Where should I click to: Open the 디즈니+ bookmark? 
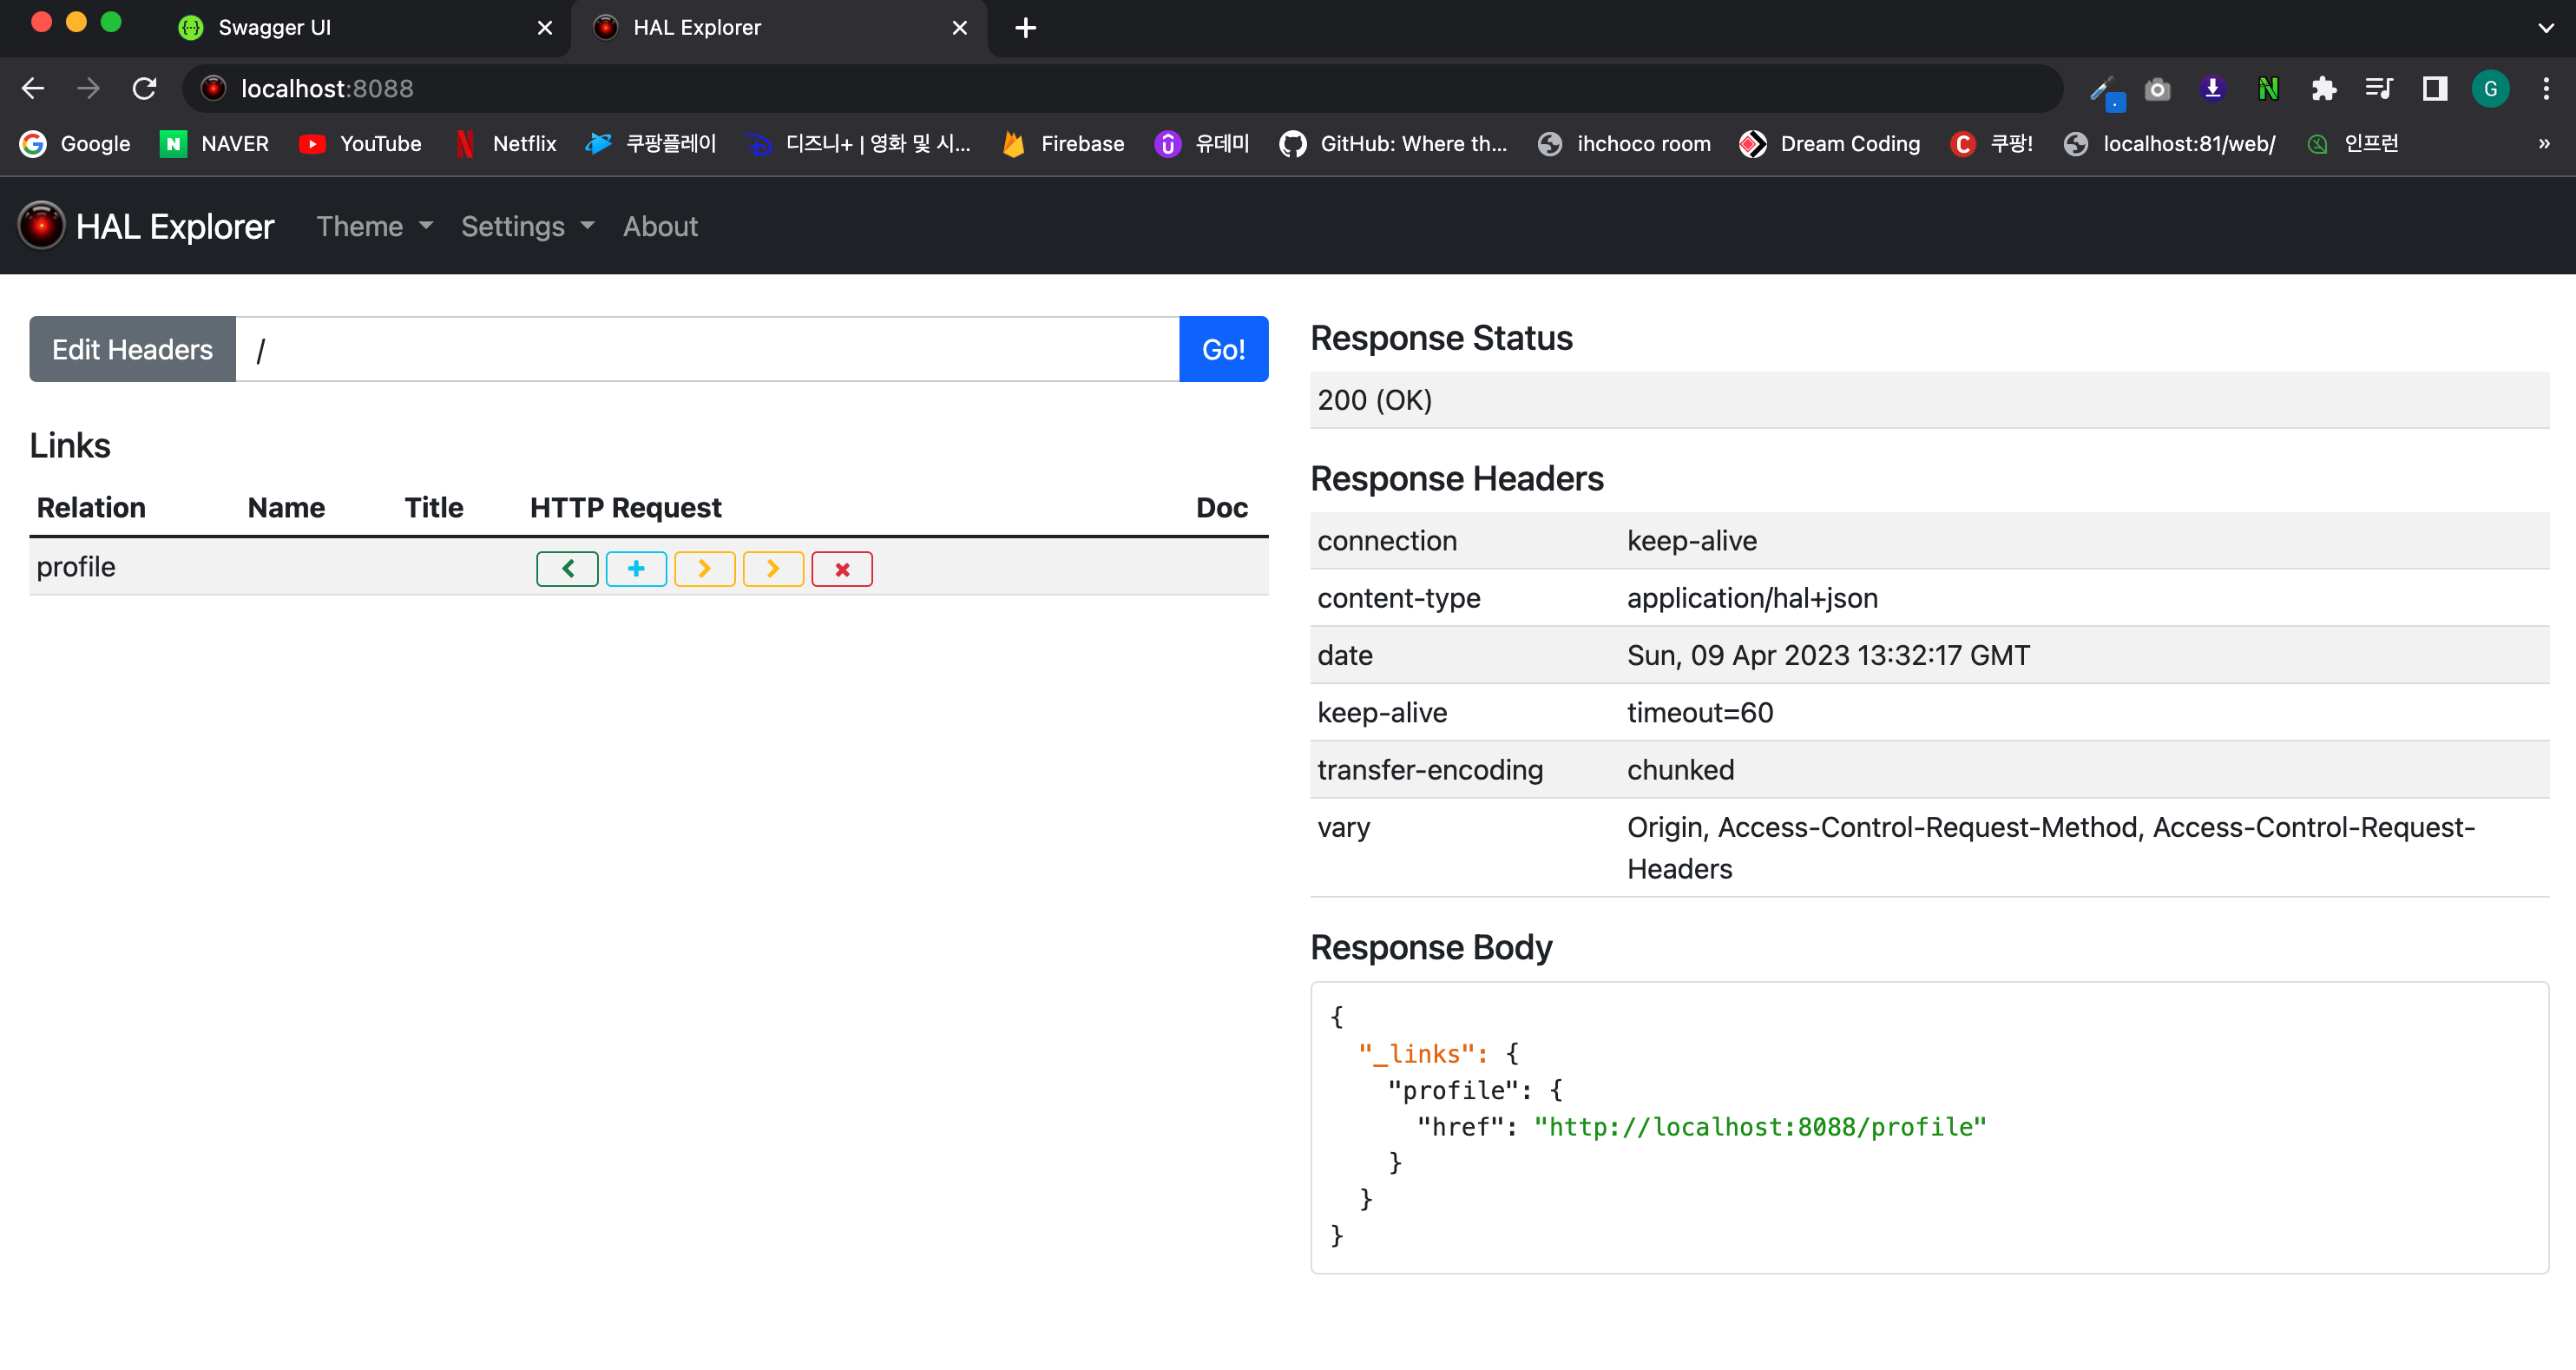tap(859, 143)
